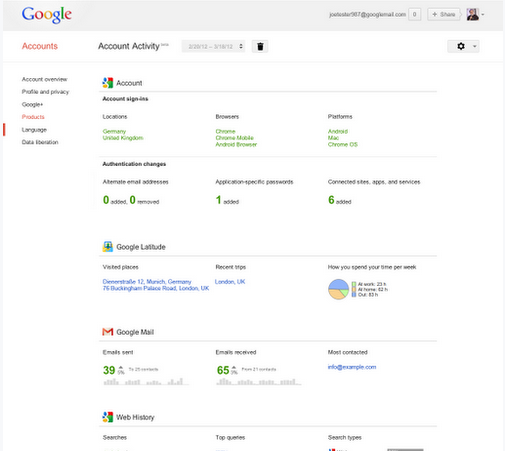Click the emails received bar chart
Image resolution: width=505 pixels, height=451 pixels.
(259, 381)
